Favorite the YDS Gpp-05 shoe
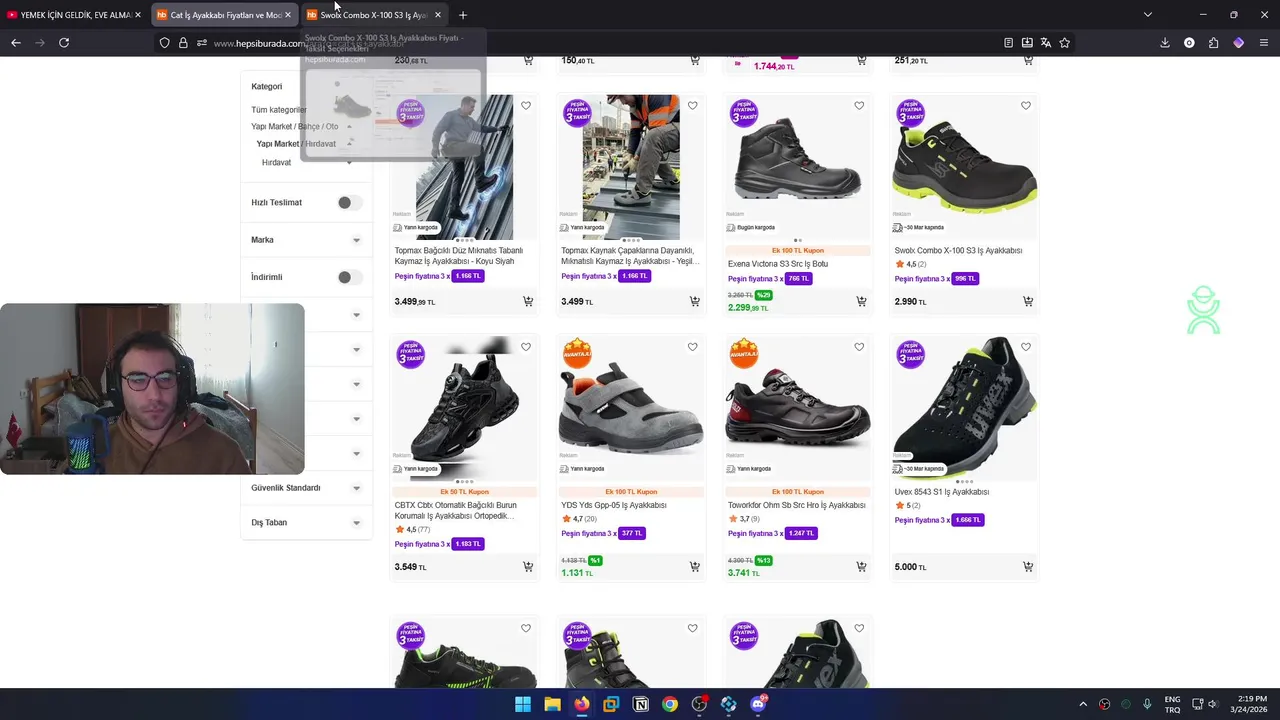 point(692,347)
